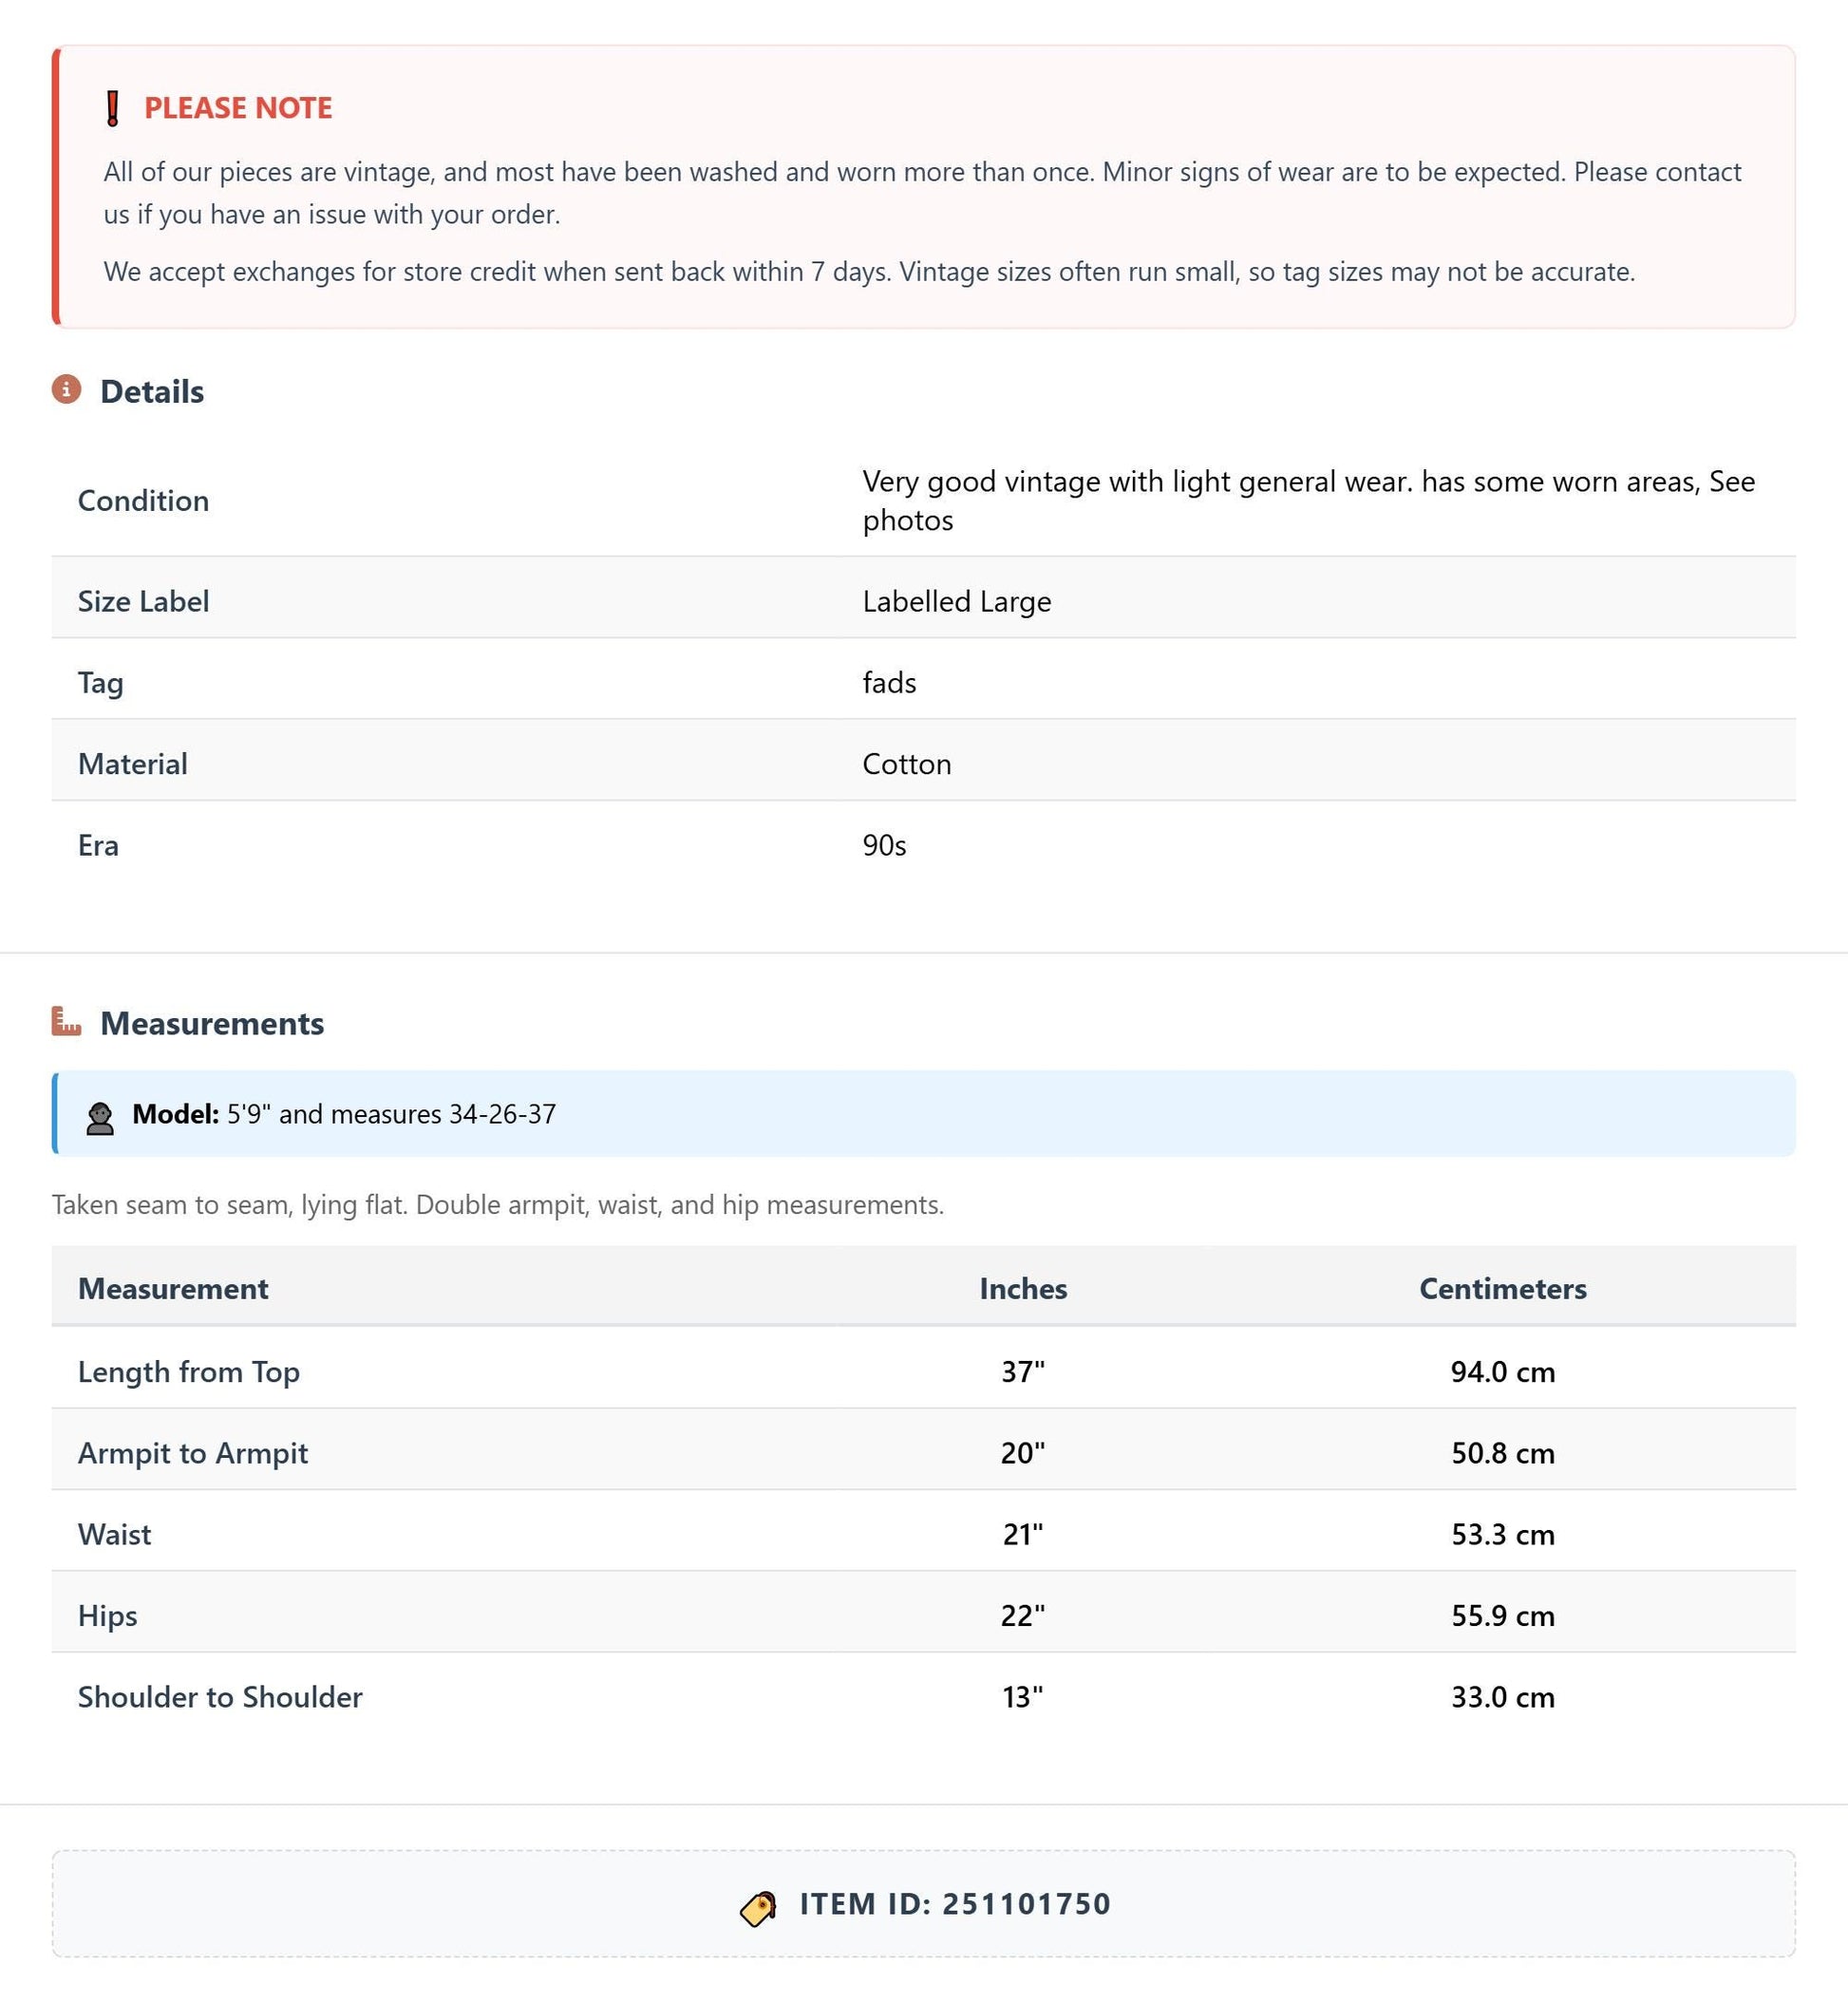Click the 50.8 cm armpit value
The height and width of the screenshot is (2003, 1848).
pyautogui.click(x=1503, y=1453)
